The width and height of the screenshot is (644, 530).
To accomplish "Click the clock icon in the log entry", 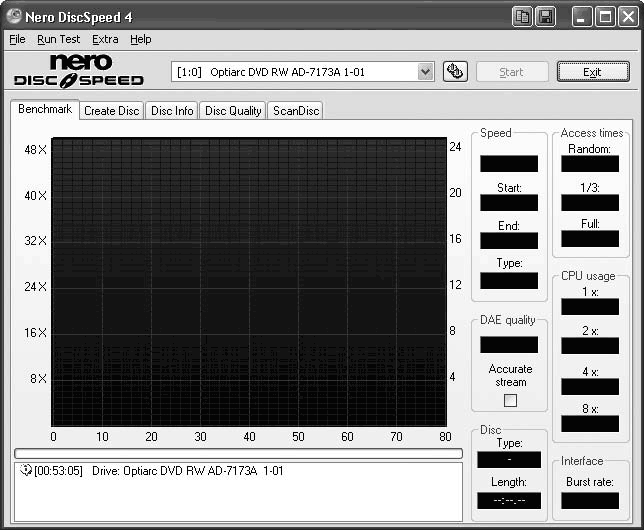I will tap(24, 471).
